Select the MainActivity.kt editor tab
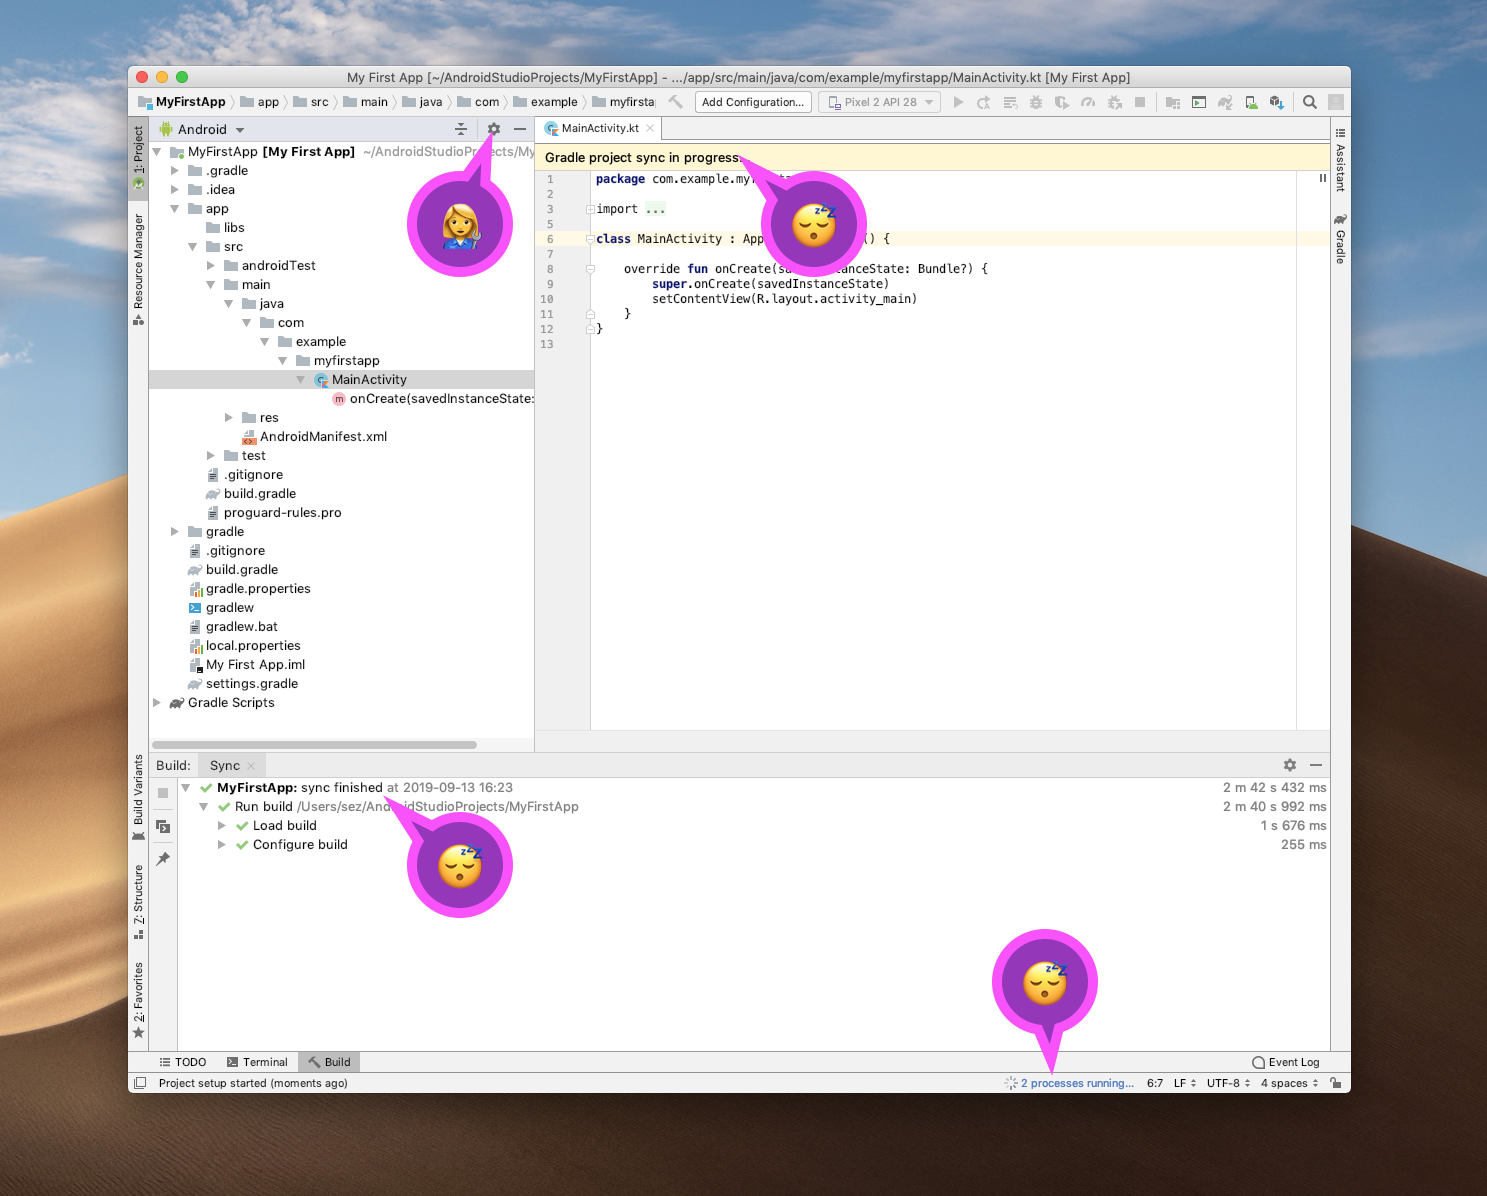This screenshot has width=1487, height=1196. 598,128
